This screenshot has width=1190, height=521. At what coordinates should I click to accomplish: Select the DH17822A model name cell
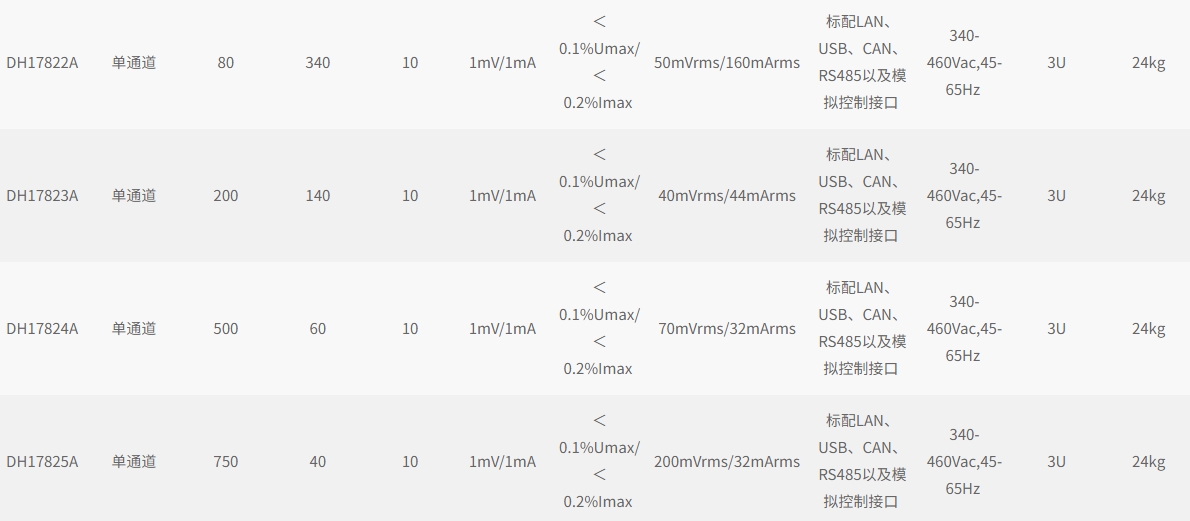[x=42, y=62]
